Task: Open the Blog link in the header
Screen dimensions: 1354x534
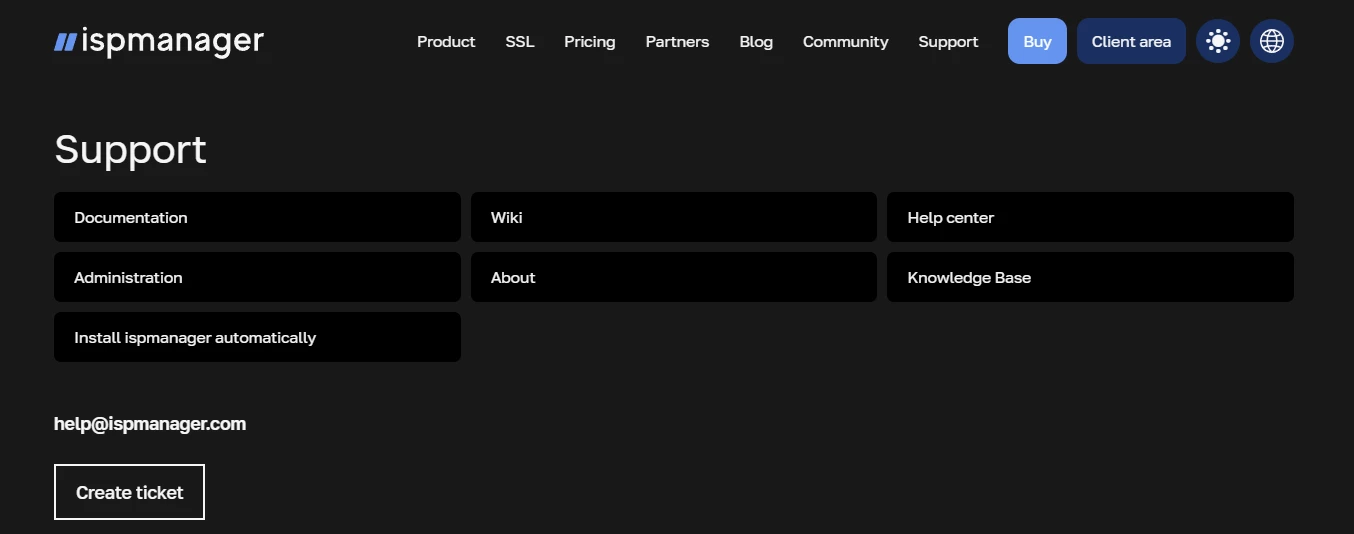Action: pos(756,42)
